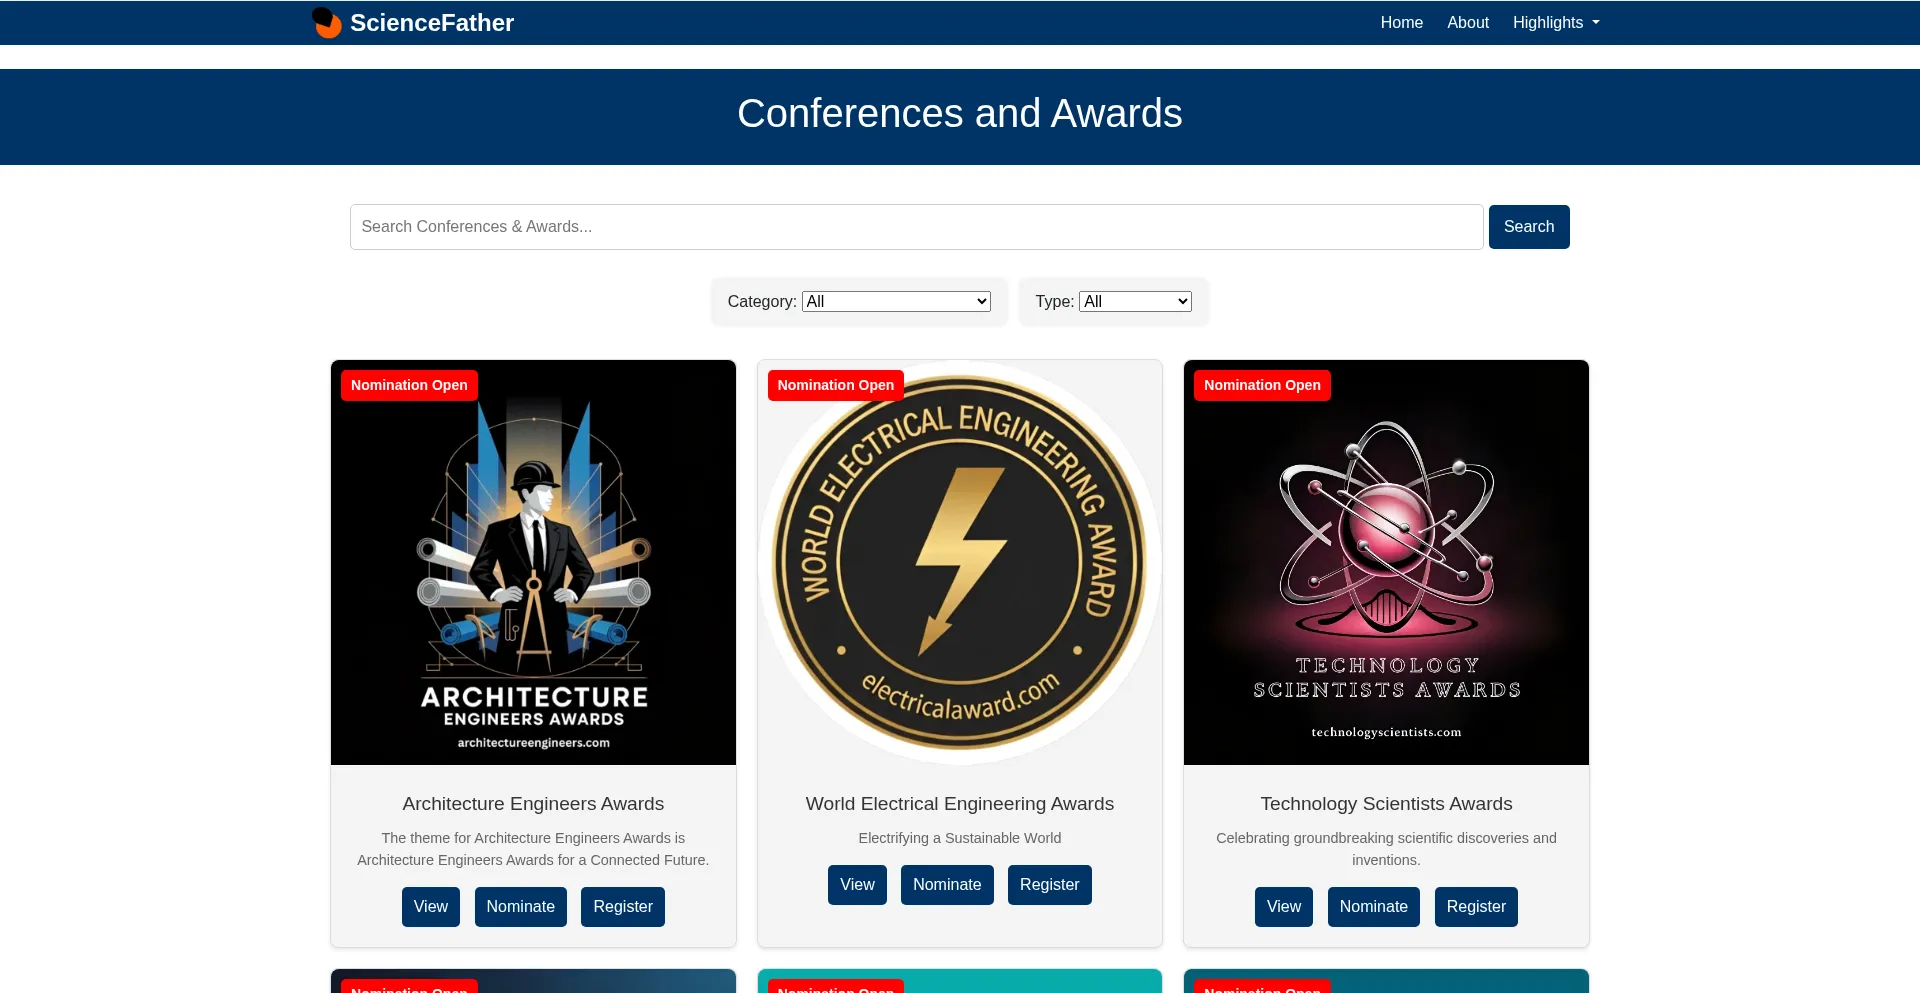Open the Highlights dropdown menu

tap(1555, 22)
